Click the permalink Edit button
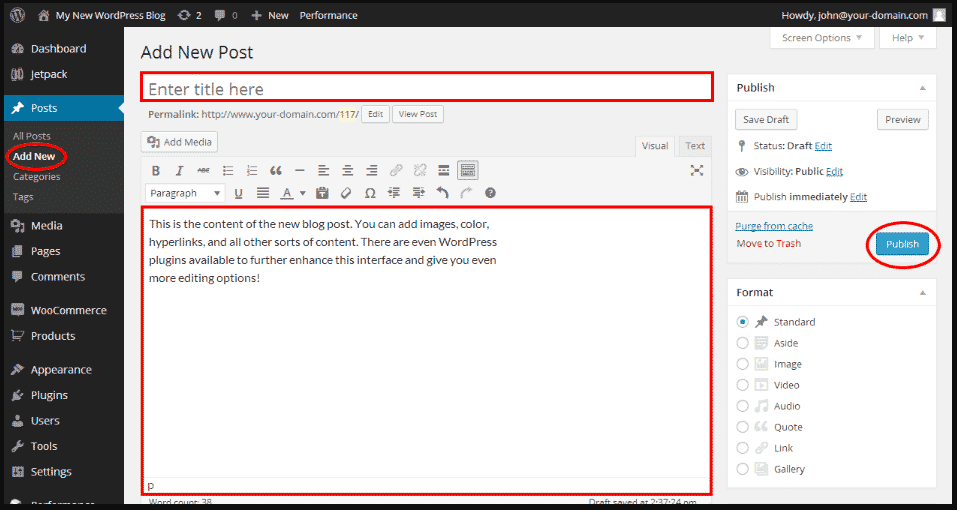The width and height of the screenshot is (957, 510). tap(375, 114)
